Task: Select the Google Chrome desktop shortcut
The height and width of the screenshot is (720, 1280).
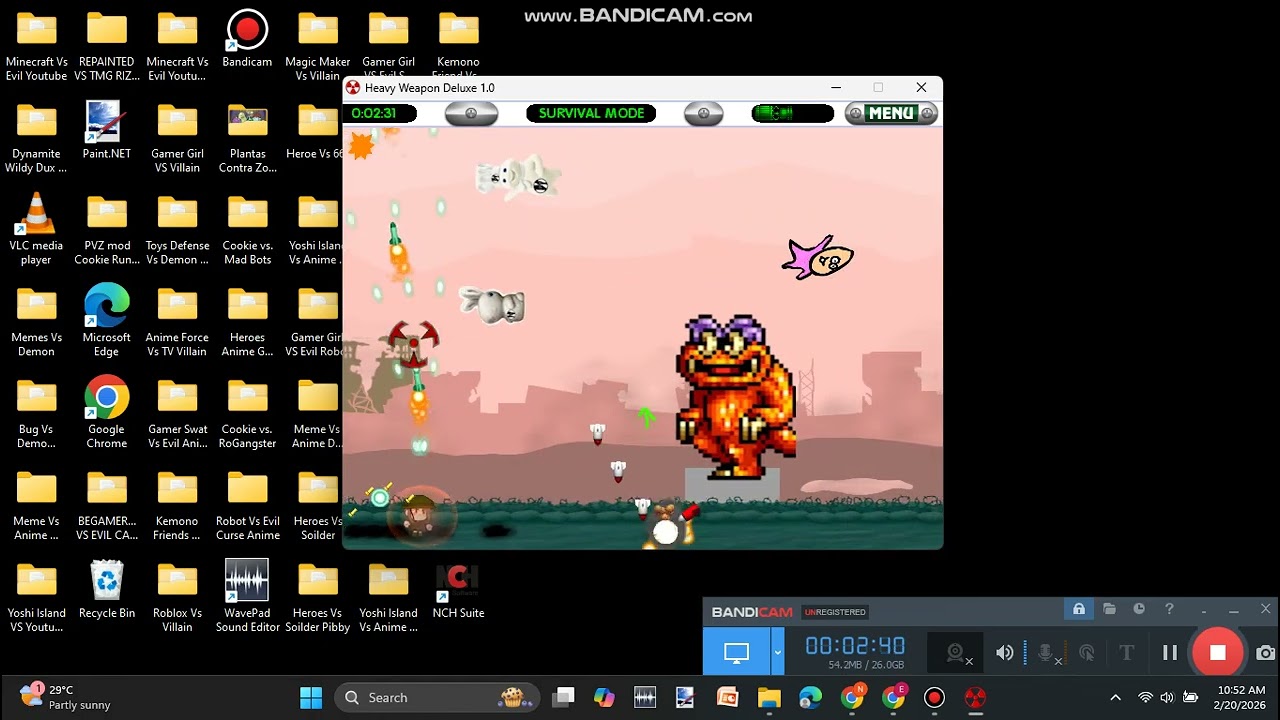Action: click(x=107, y=413)
